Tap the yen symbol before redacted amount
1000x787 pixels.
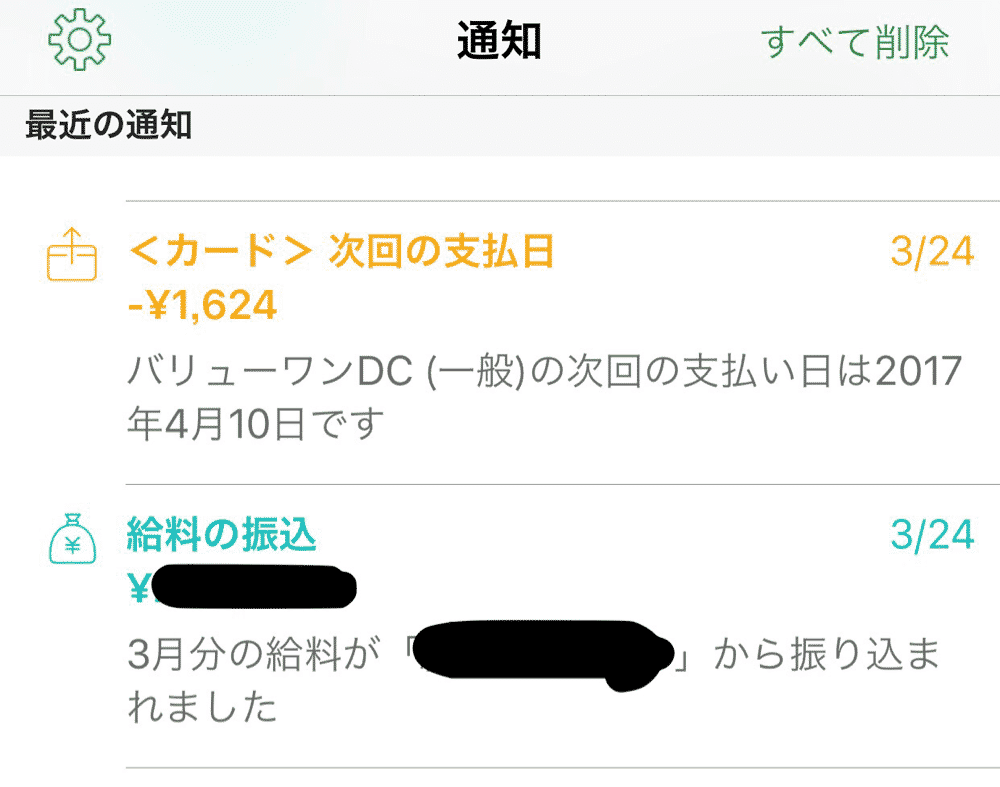[138, 588]
